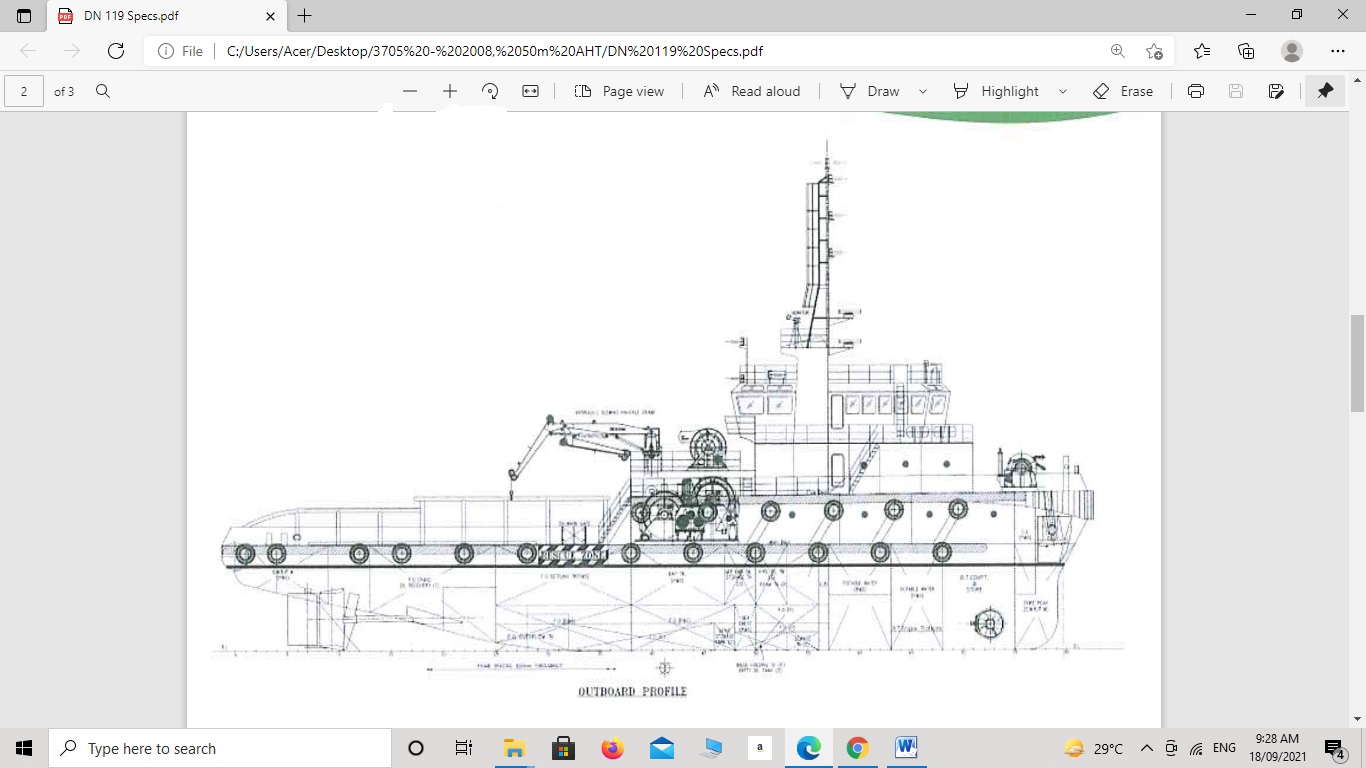
Task: Open the Page view button
Action: point(619,91)
